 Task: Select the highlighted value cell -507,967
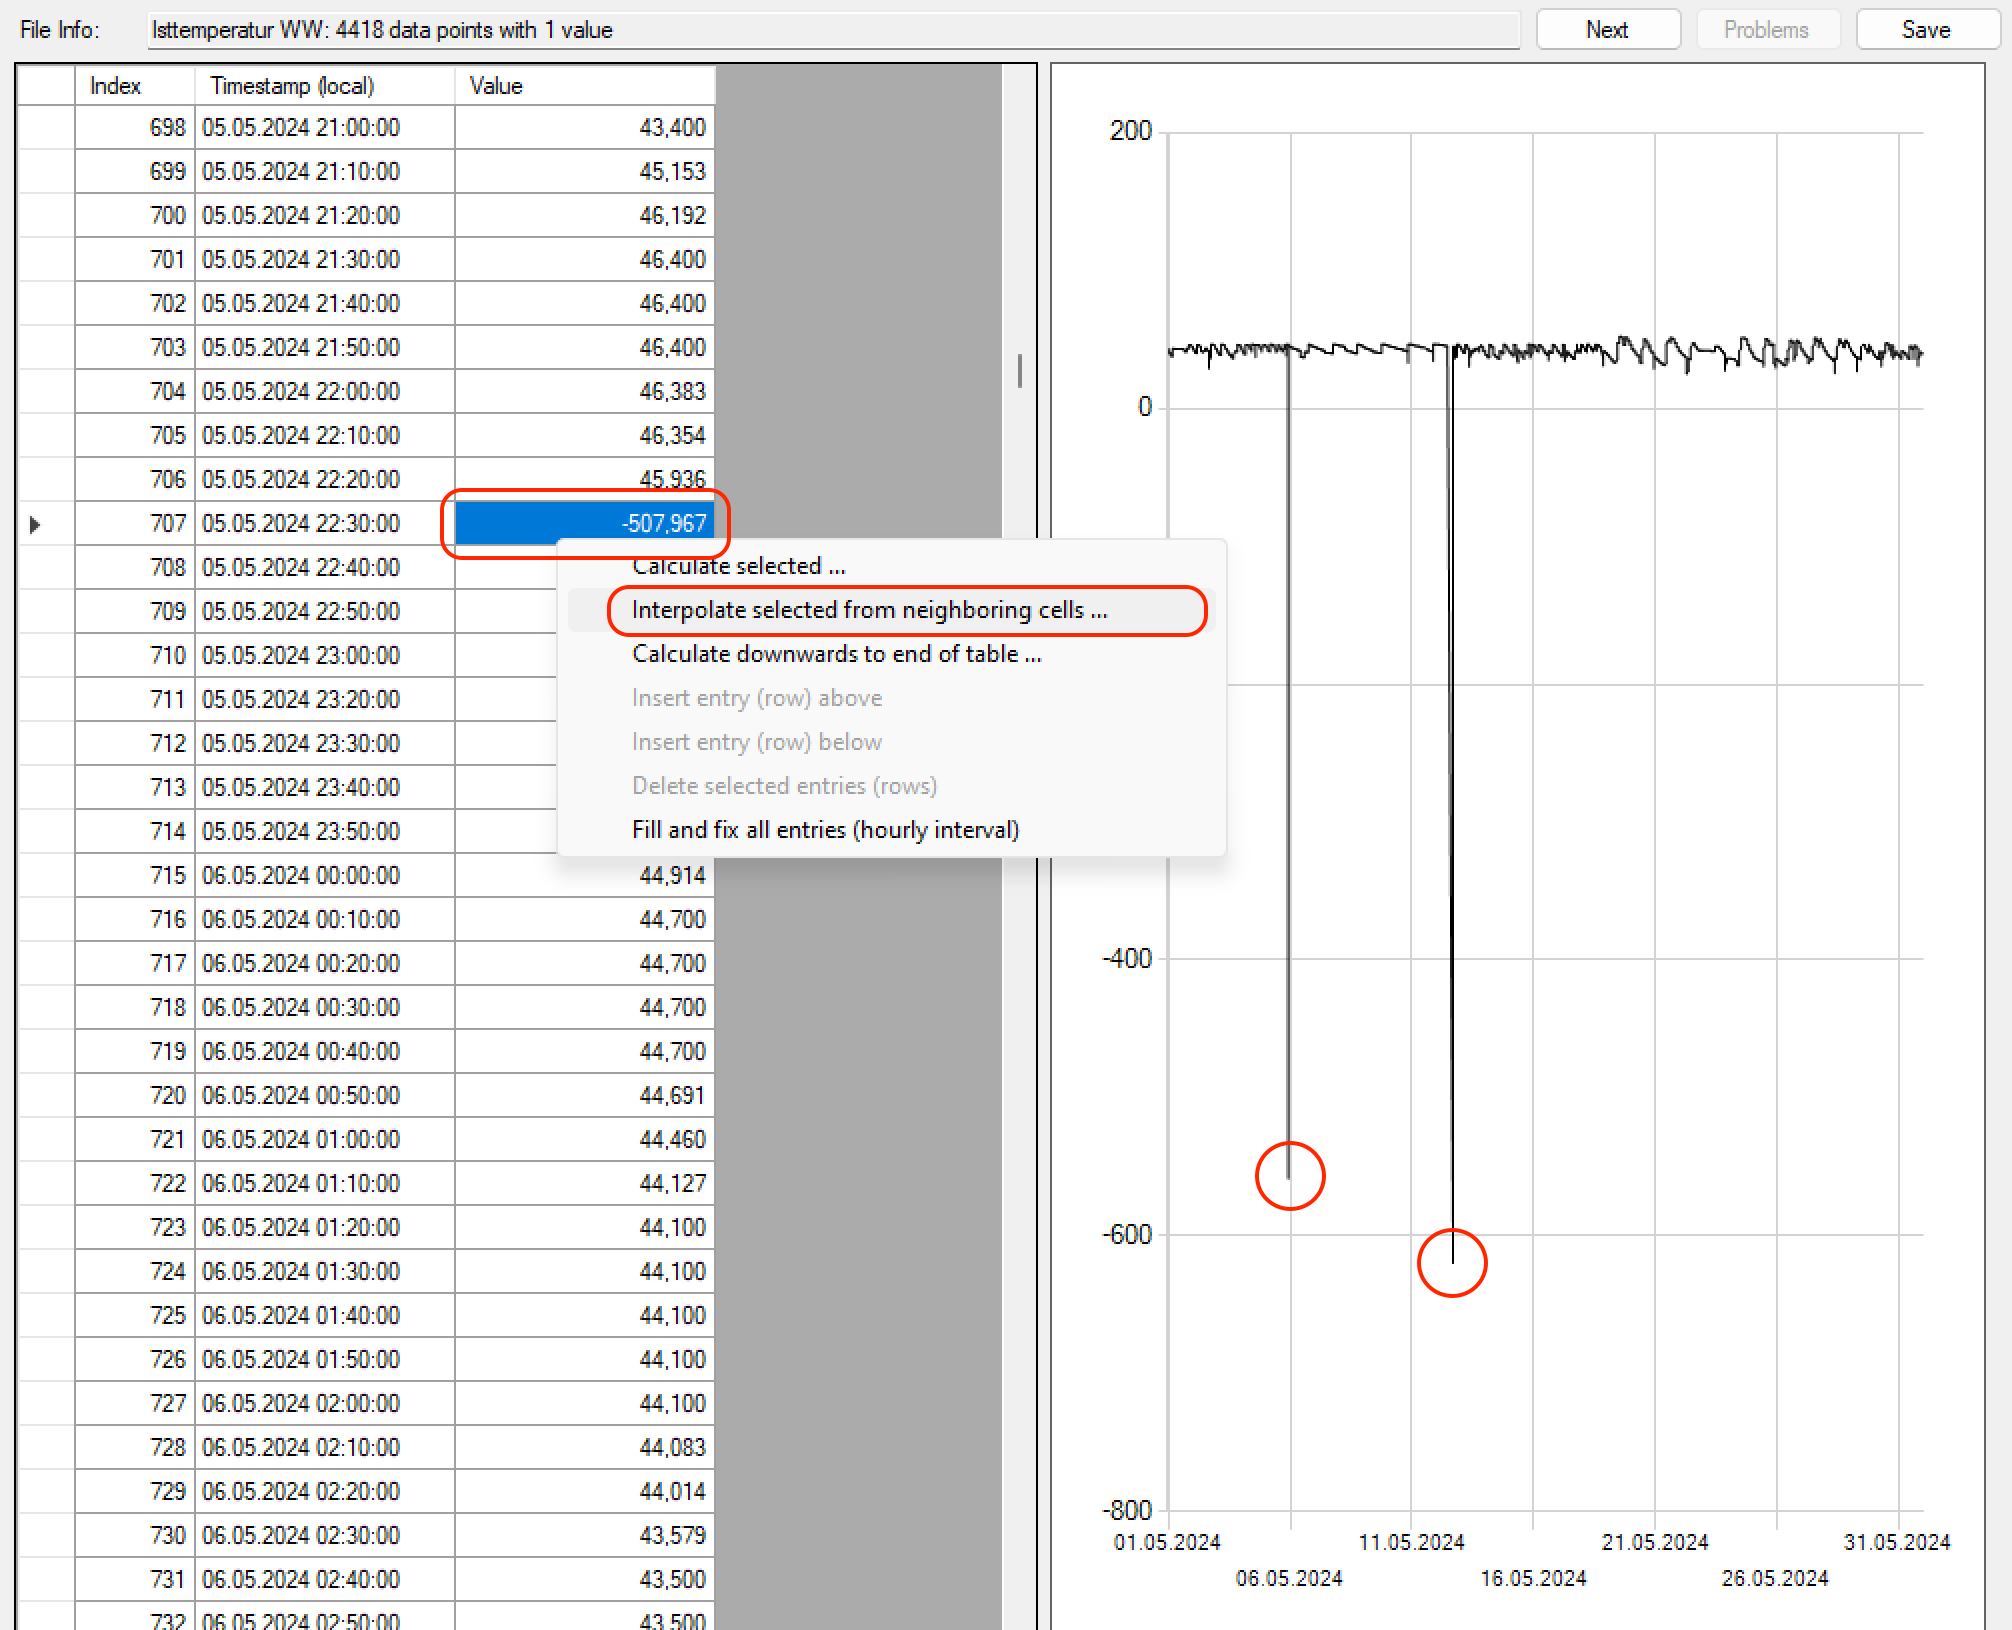pyautogui.click(x=585, y=523)
